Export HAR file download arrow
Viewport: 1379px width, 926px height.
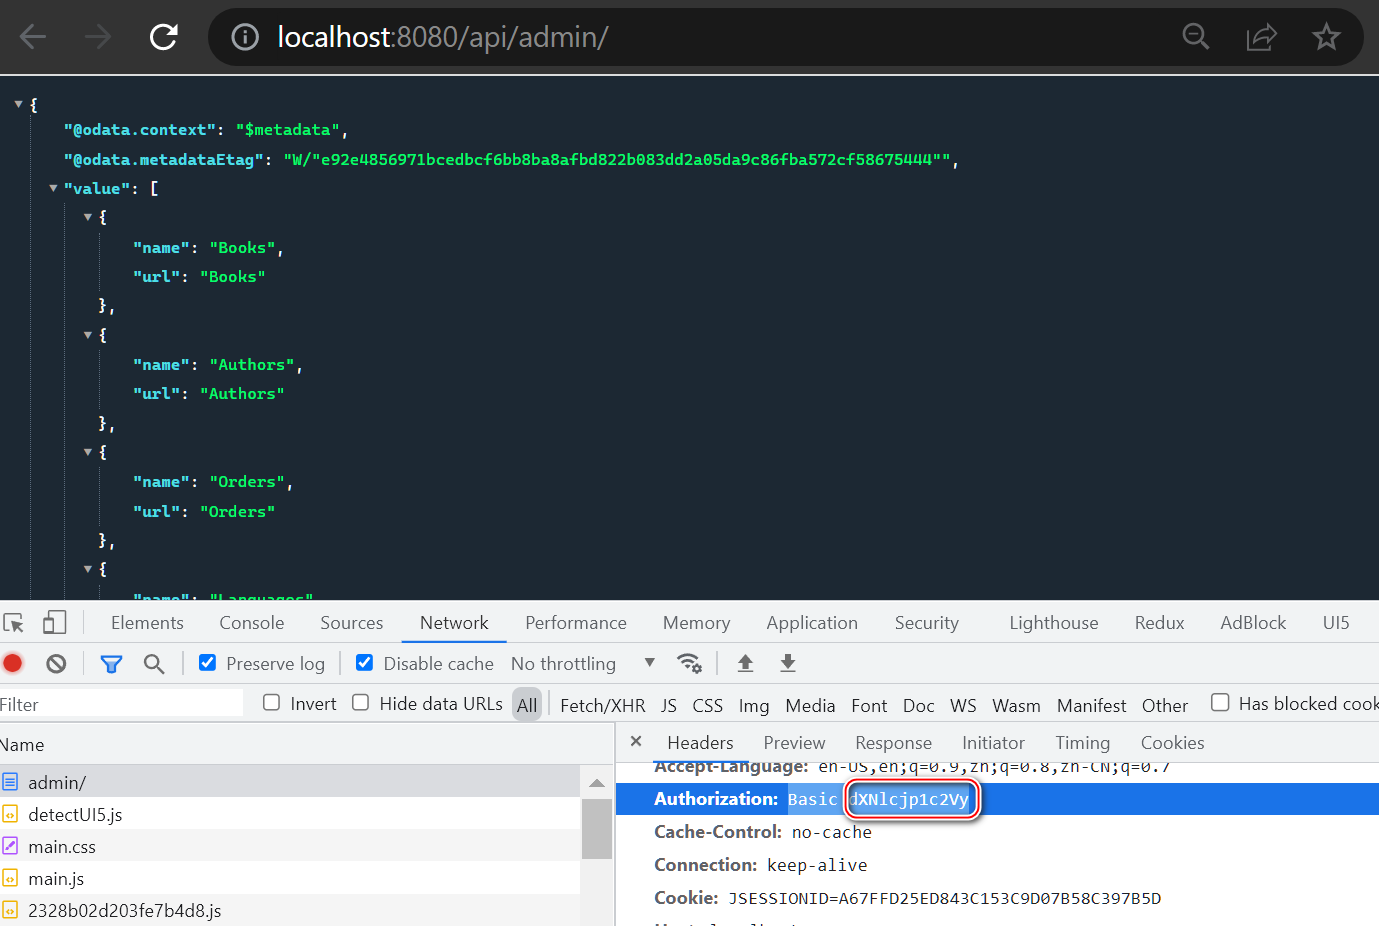click(x=788, y=663)
